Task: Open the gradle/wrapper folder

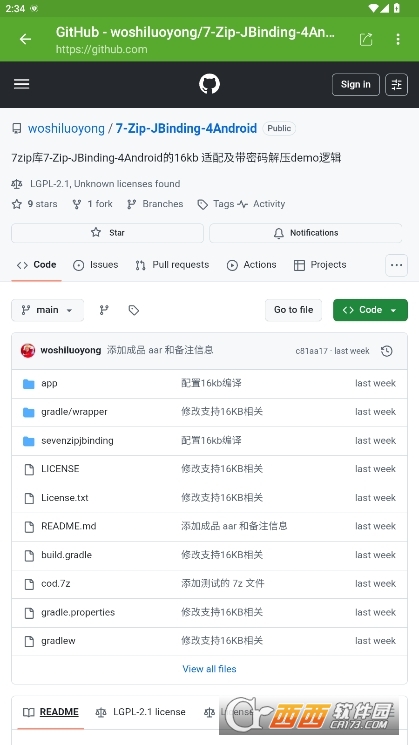Action: point(74,412)
